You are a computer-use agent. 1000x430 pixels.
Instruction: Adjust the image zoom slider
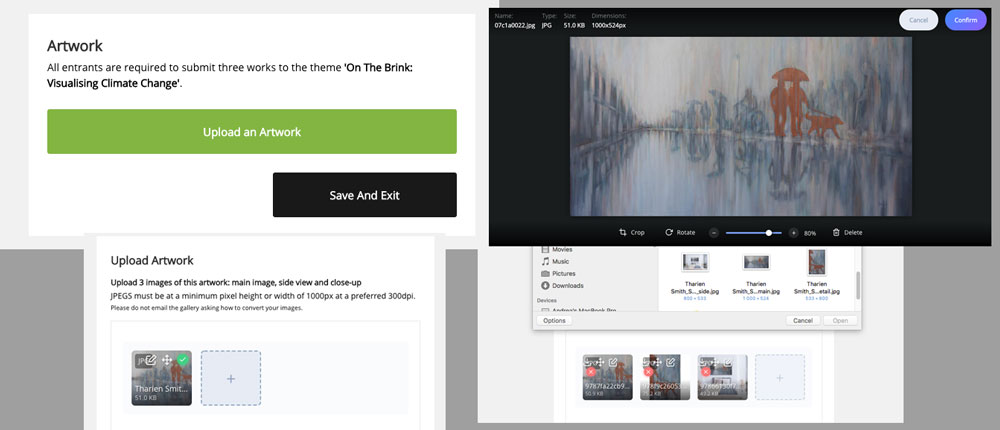[753, 233]
